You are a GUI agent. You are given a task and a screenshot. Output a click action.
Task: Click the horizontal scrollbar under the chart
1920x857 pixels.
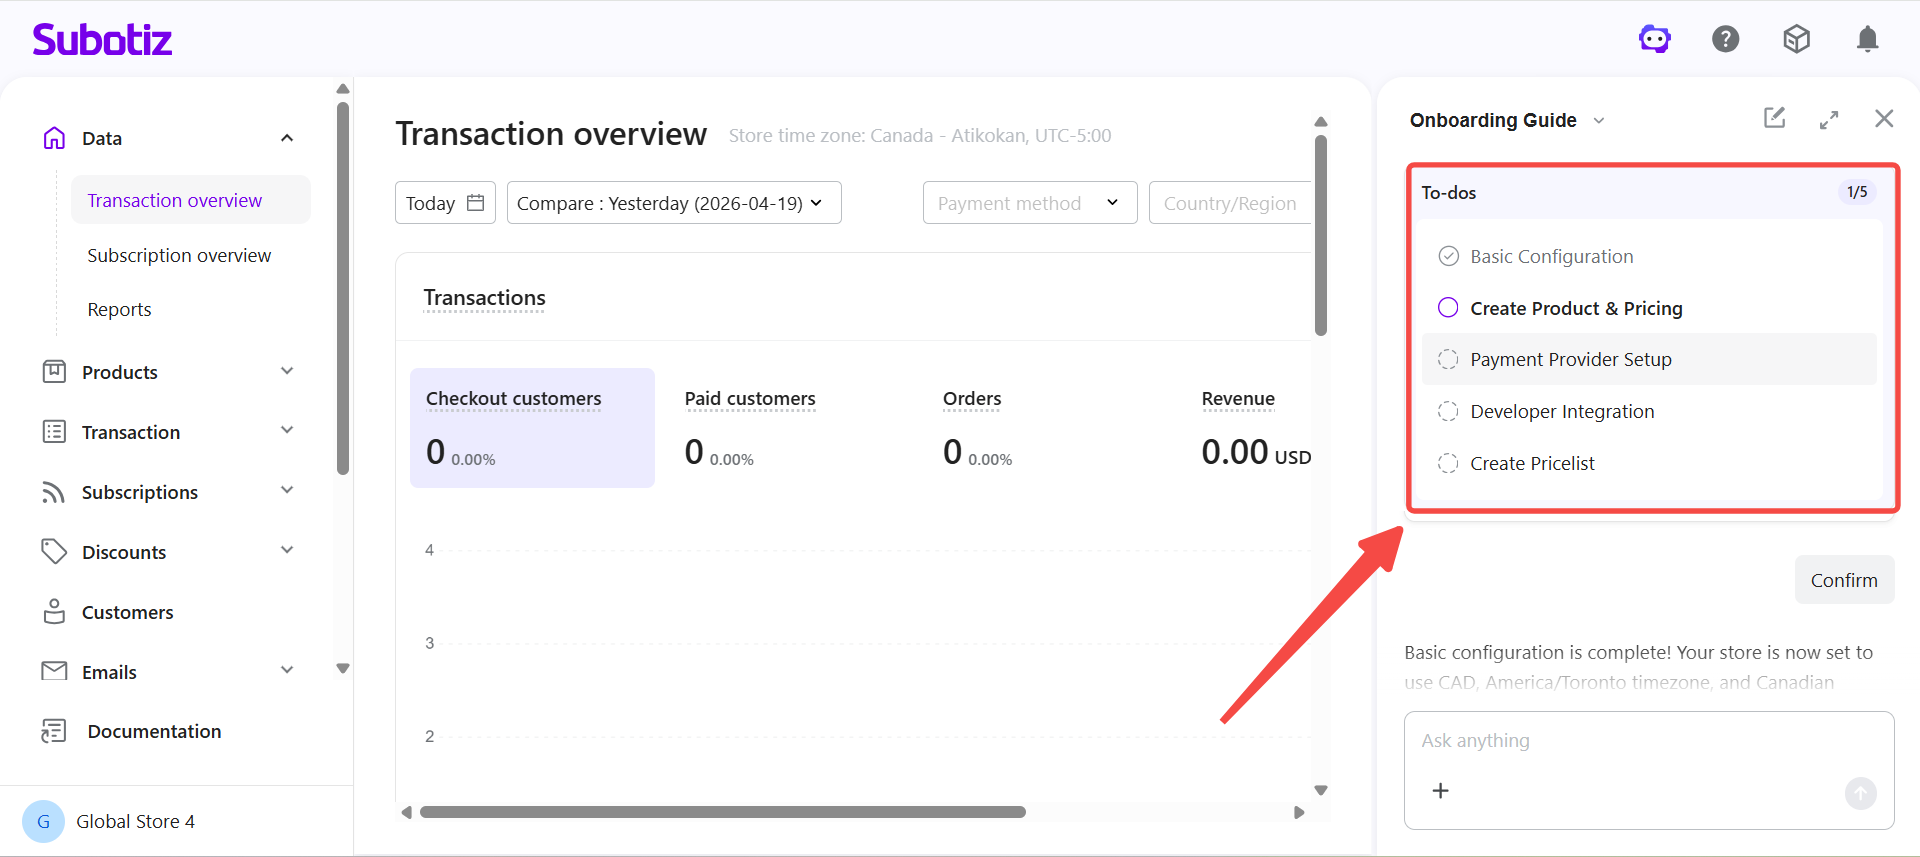pyautogui.click(x=722, y=812)
